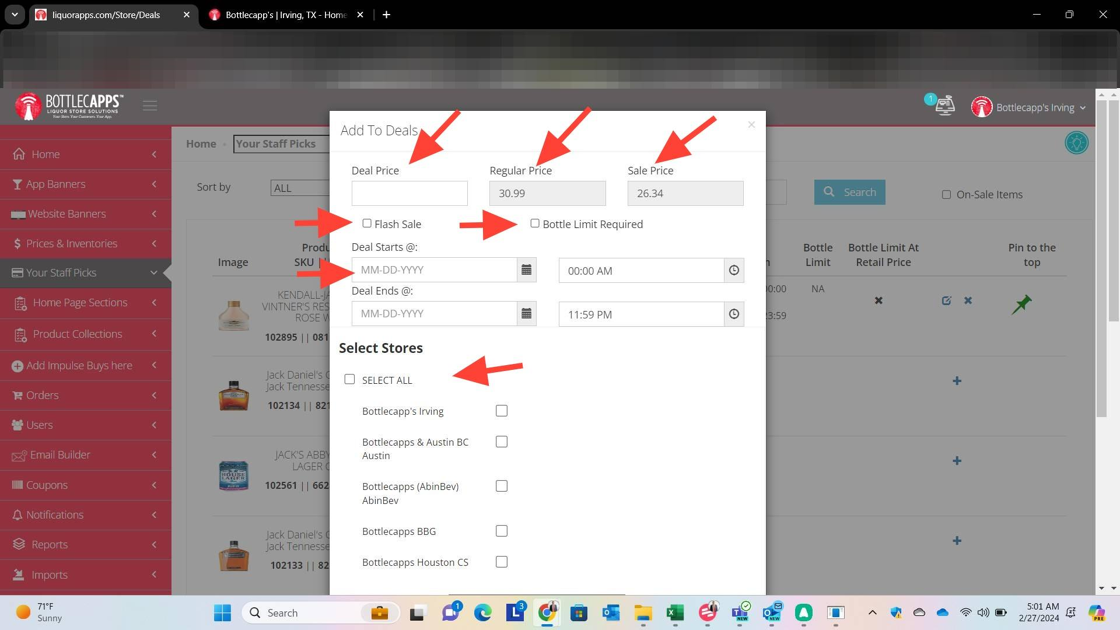Toggle the hamburger sidebar menu
The width and height of the screenshot is (1120, 630).
point(149,106)
